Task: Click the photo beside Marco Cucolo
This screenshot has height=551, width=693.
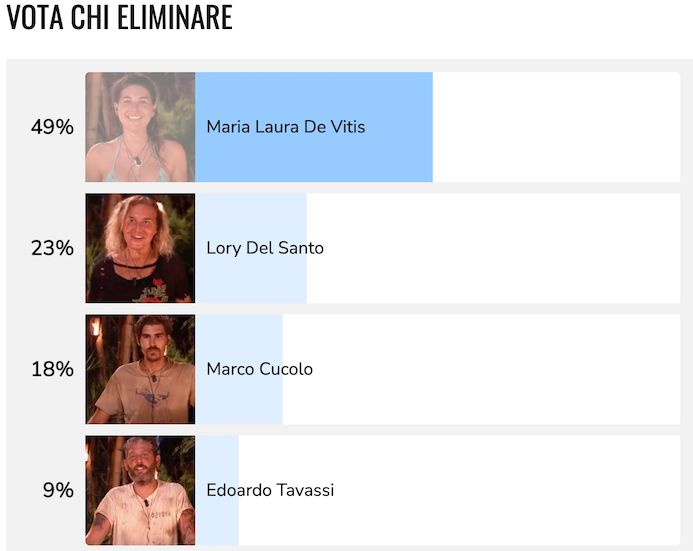Action: [x=140, y=369]
